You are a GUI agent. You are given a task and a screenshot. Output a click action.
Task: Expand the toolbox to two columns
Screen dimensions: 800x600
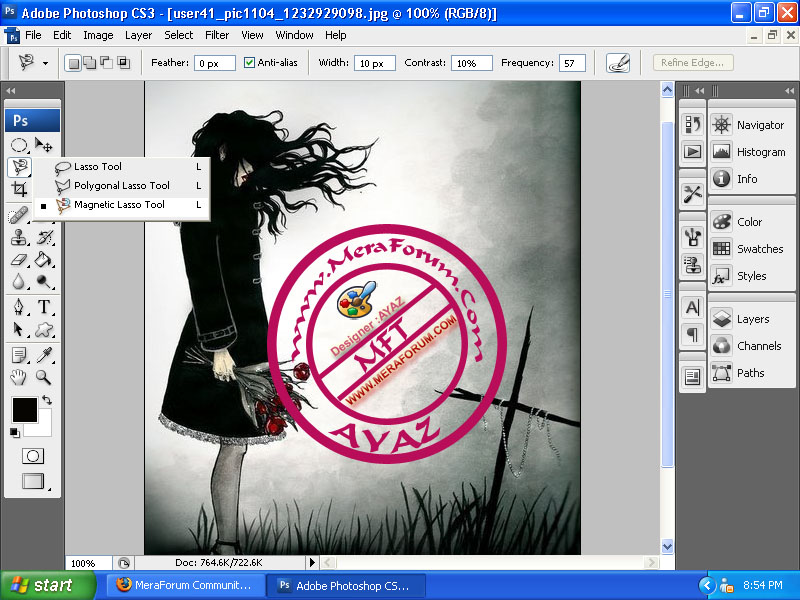(10, 91)
